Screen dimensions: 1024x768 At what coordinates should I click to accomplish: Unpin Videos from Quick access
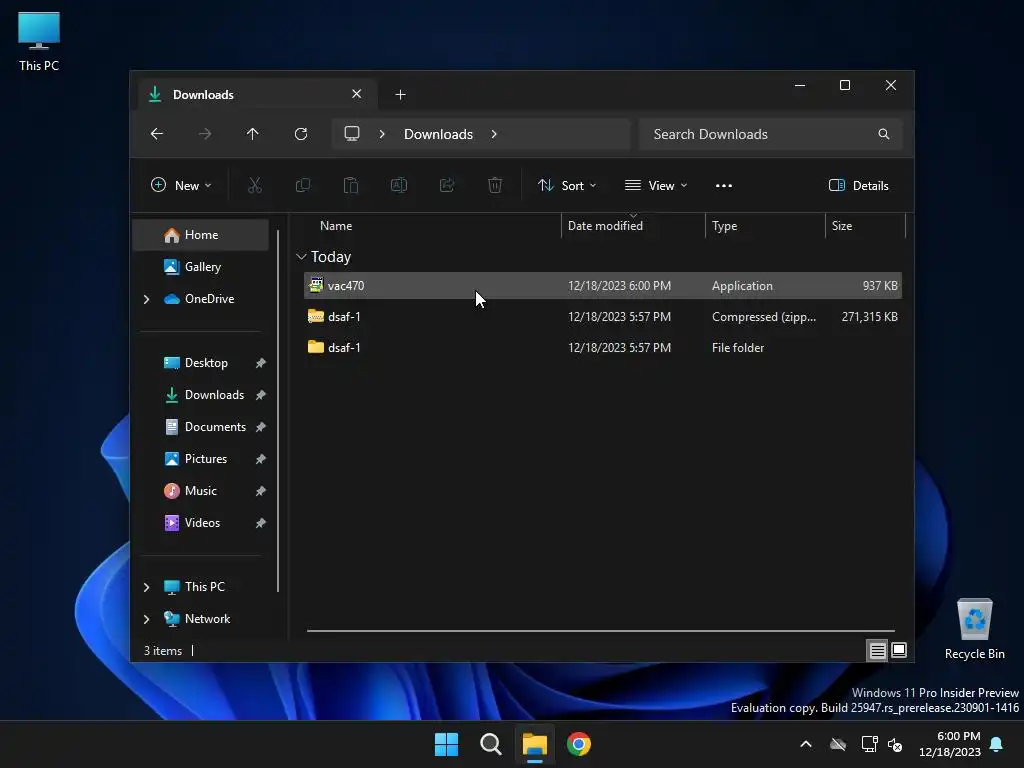pyautogui.click(x=261, y=523)
